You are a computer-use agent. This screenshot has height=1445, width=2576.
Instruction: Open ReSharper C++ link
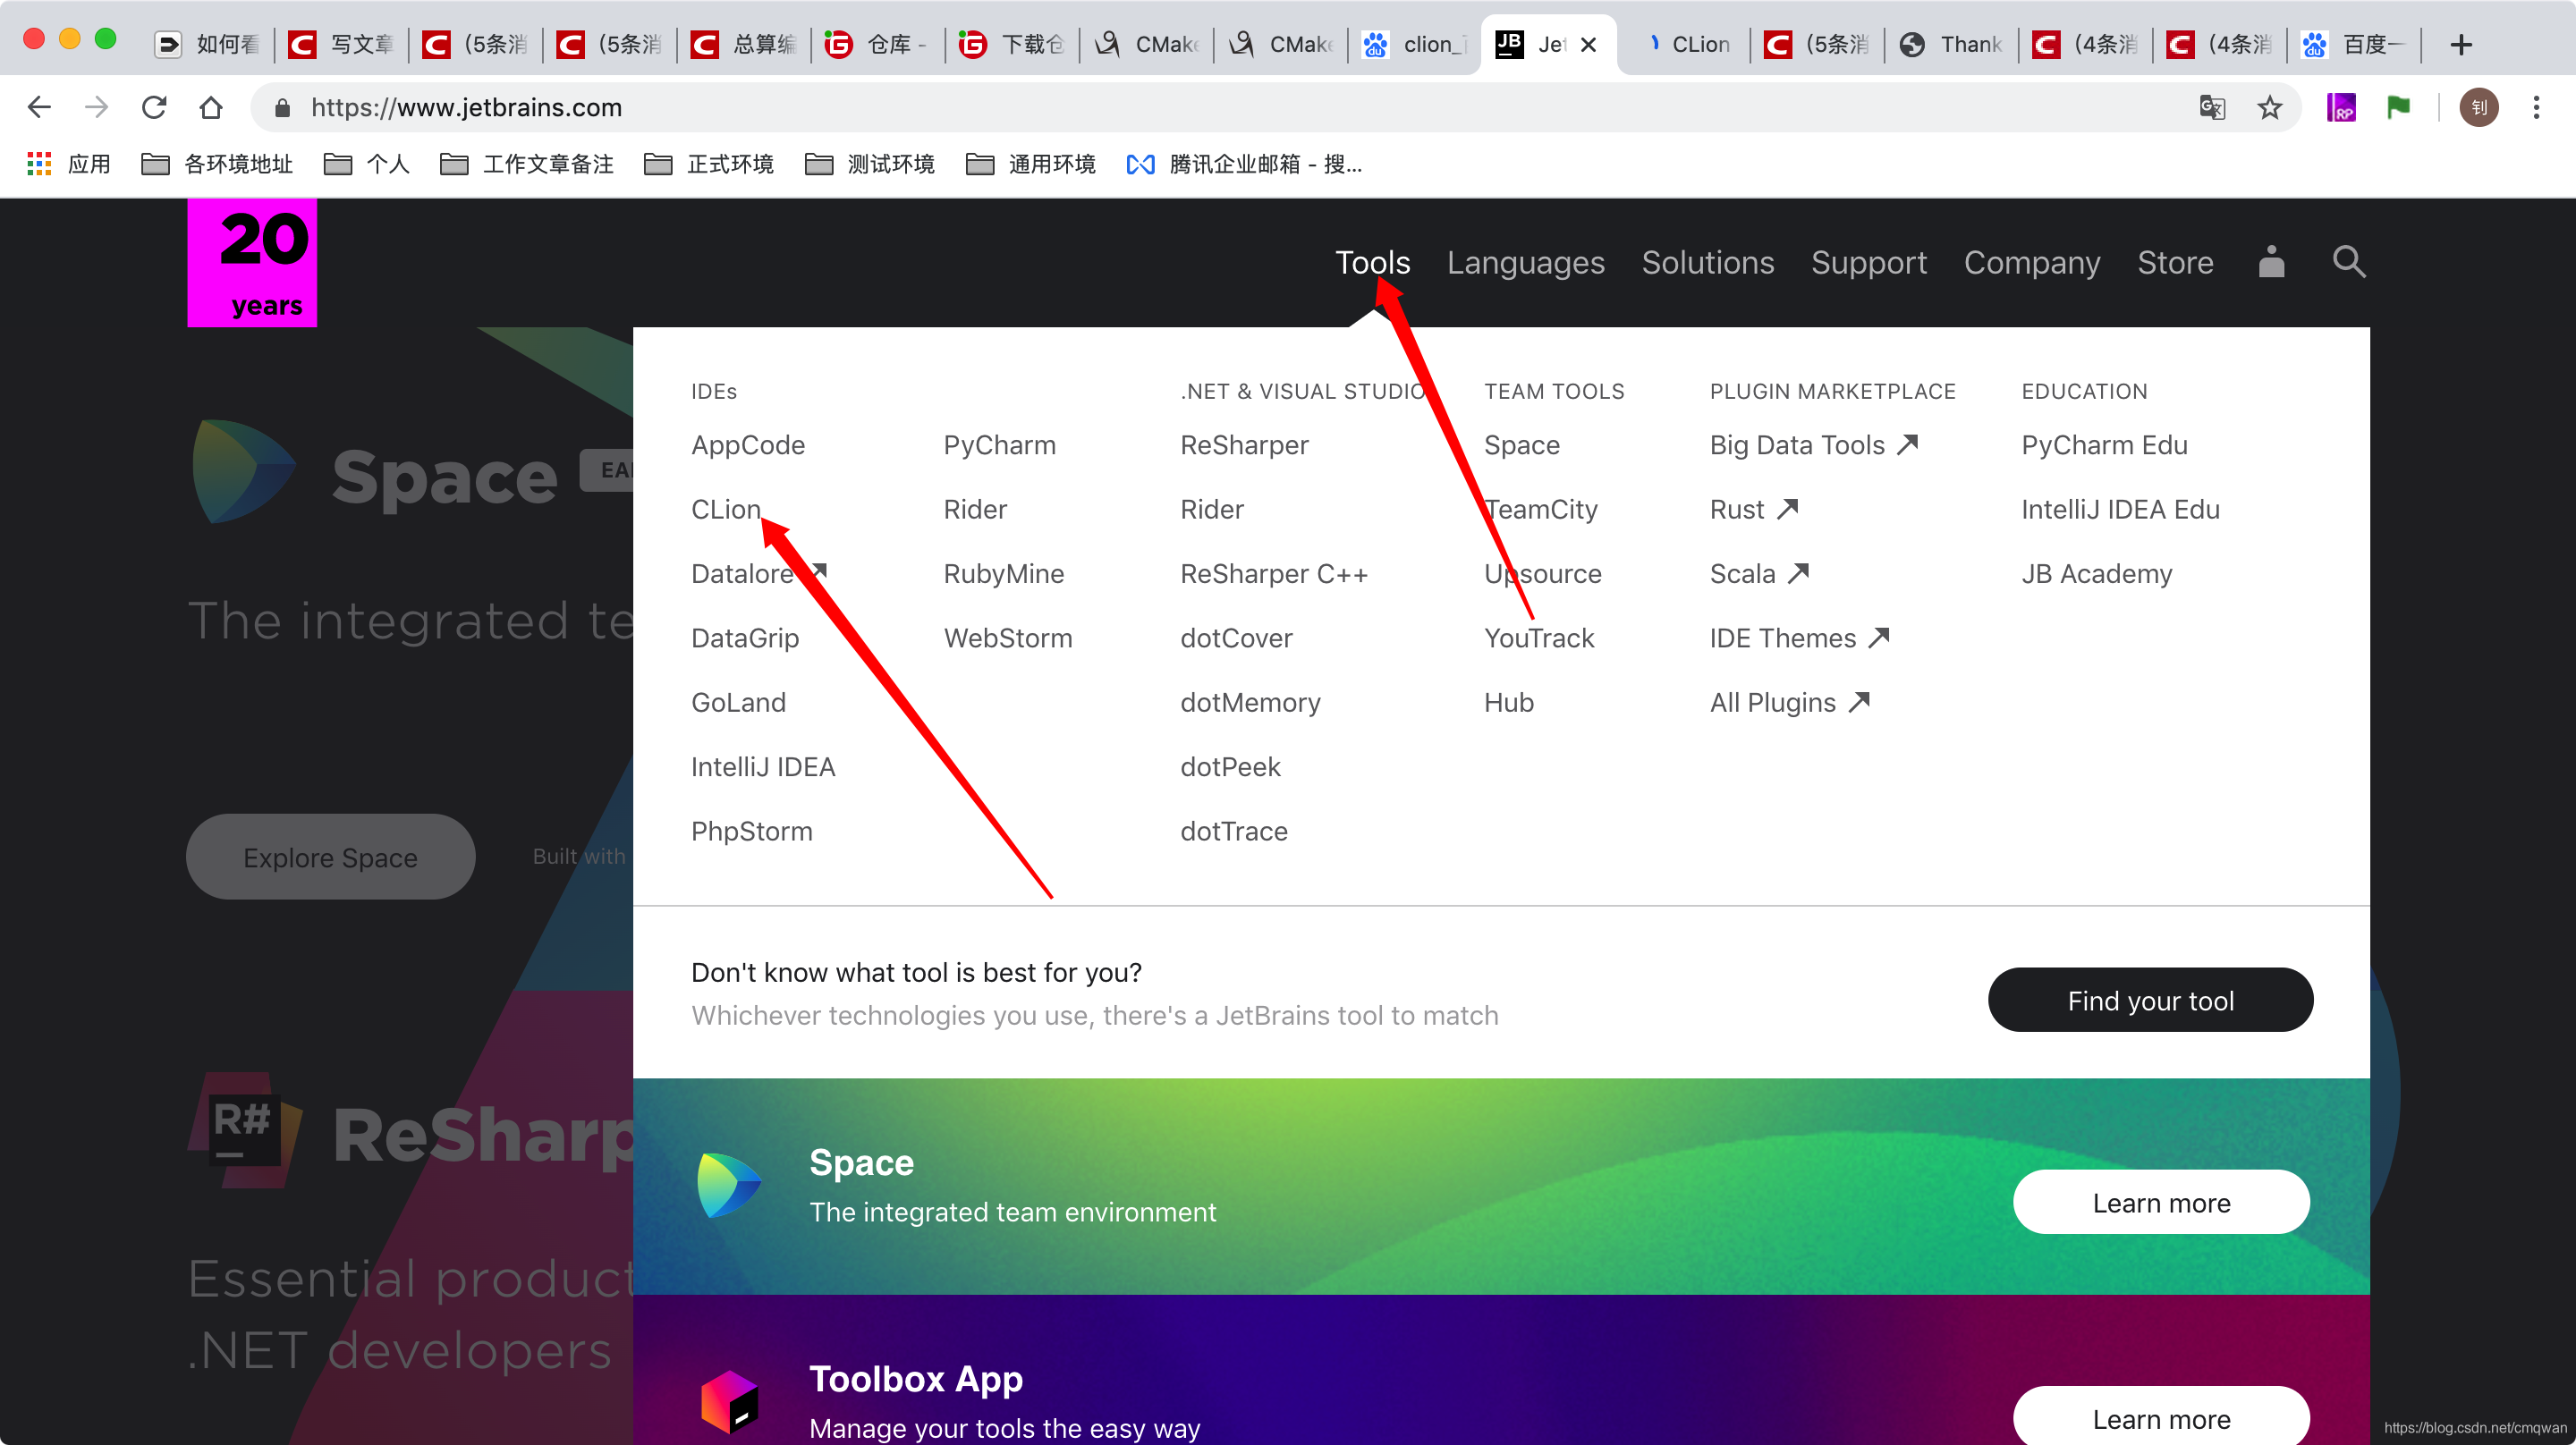tap(1273, 574)
